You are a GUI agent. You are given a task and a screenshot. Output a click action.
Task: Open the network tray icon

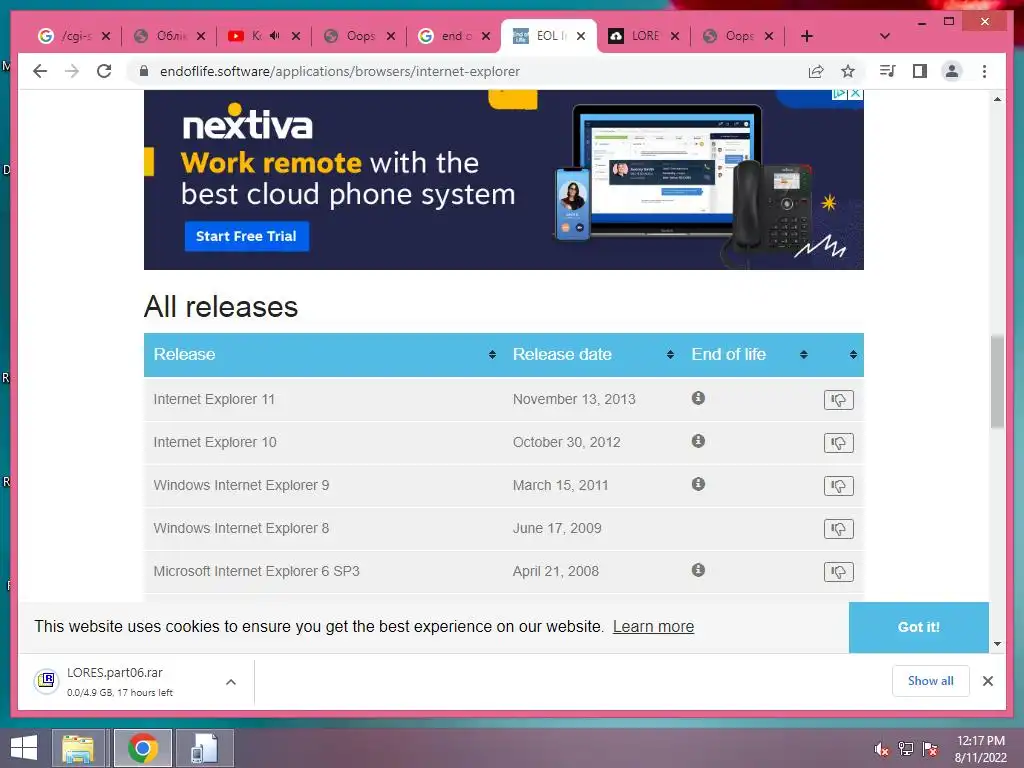click(x=906, y=749)
